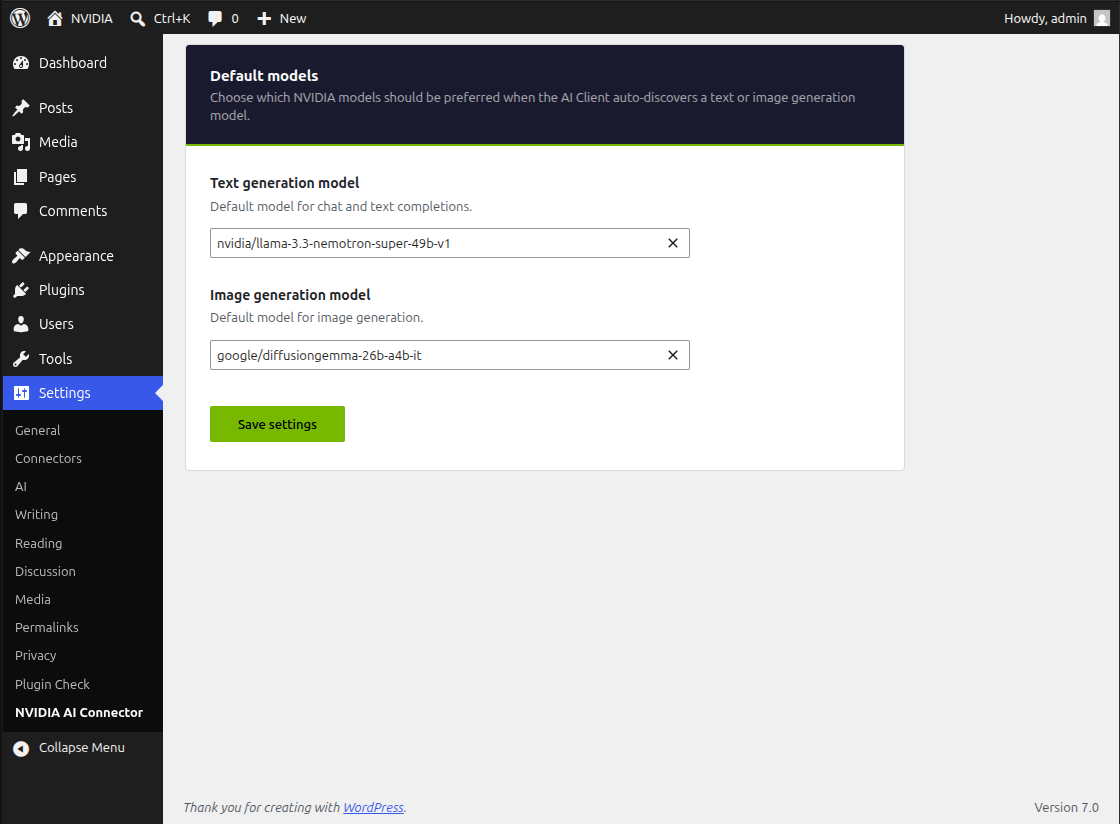Open AI settings submenu
The image size is (1120, 824).
pyautogui.click(x=21, y=486)
